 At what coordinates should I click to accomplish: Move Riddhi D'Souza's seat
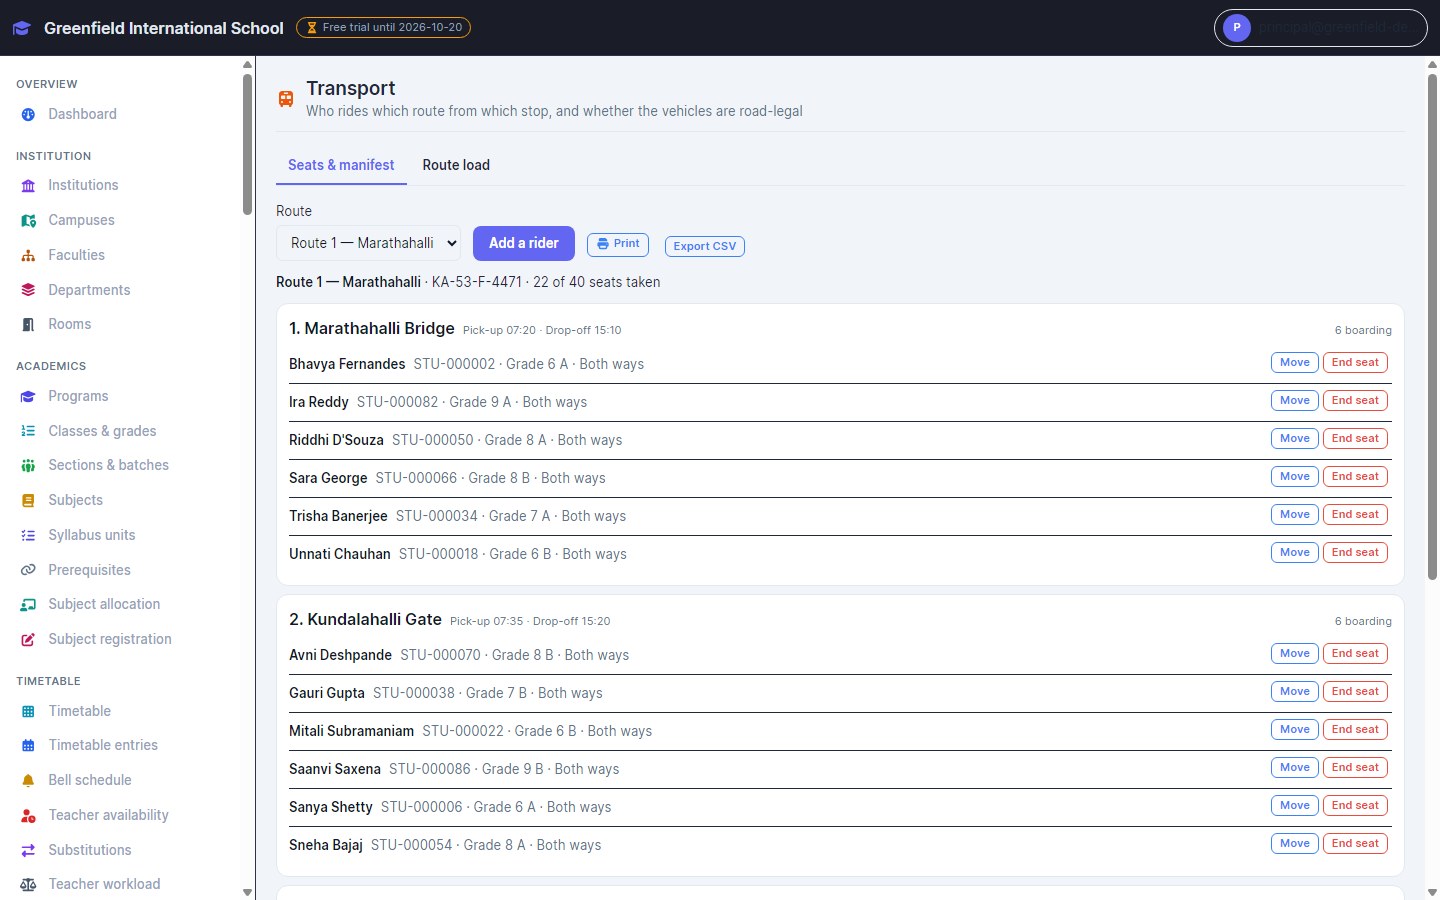pos(1295,439)
